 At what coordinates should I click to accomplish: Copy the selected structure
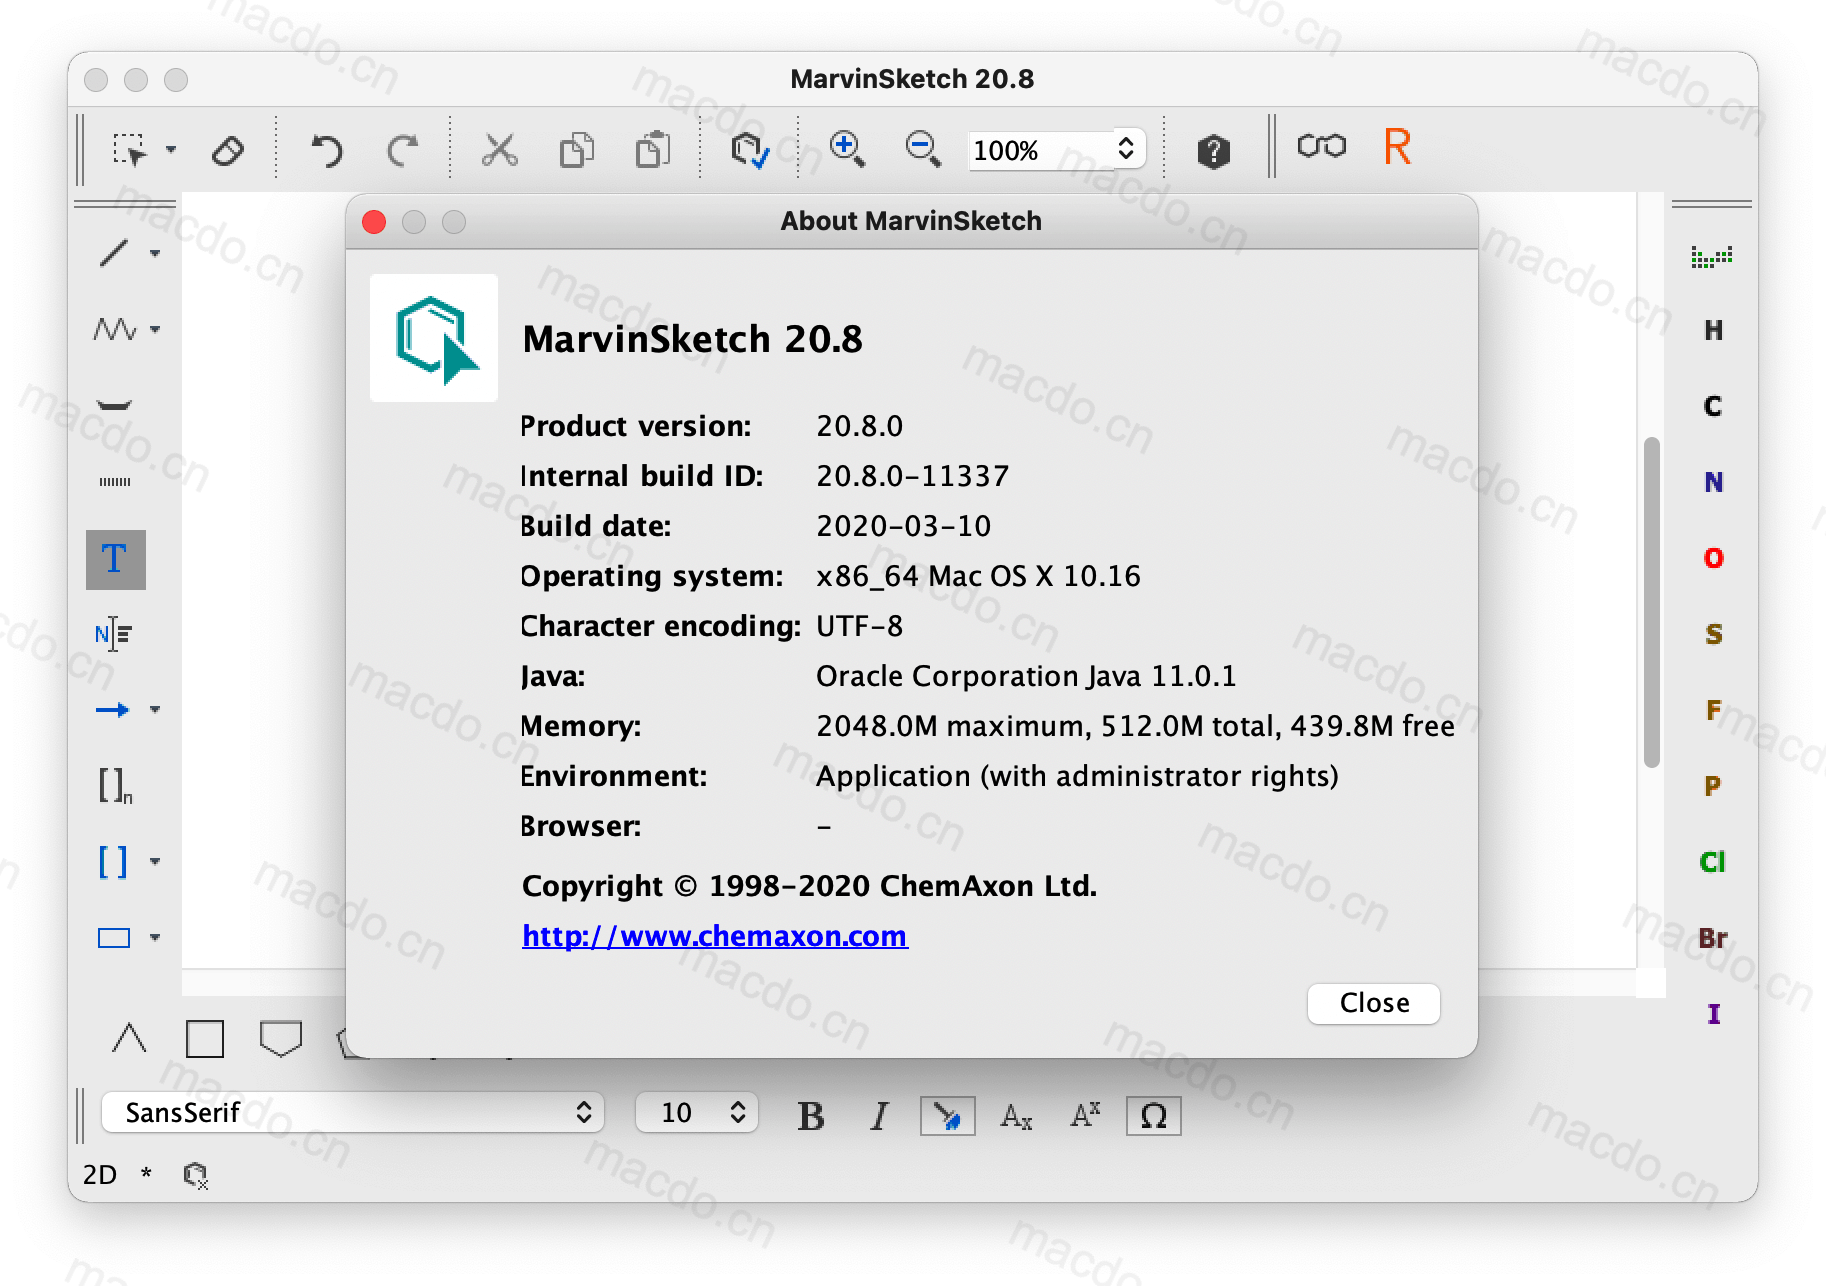(x=576, y=150)
